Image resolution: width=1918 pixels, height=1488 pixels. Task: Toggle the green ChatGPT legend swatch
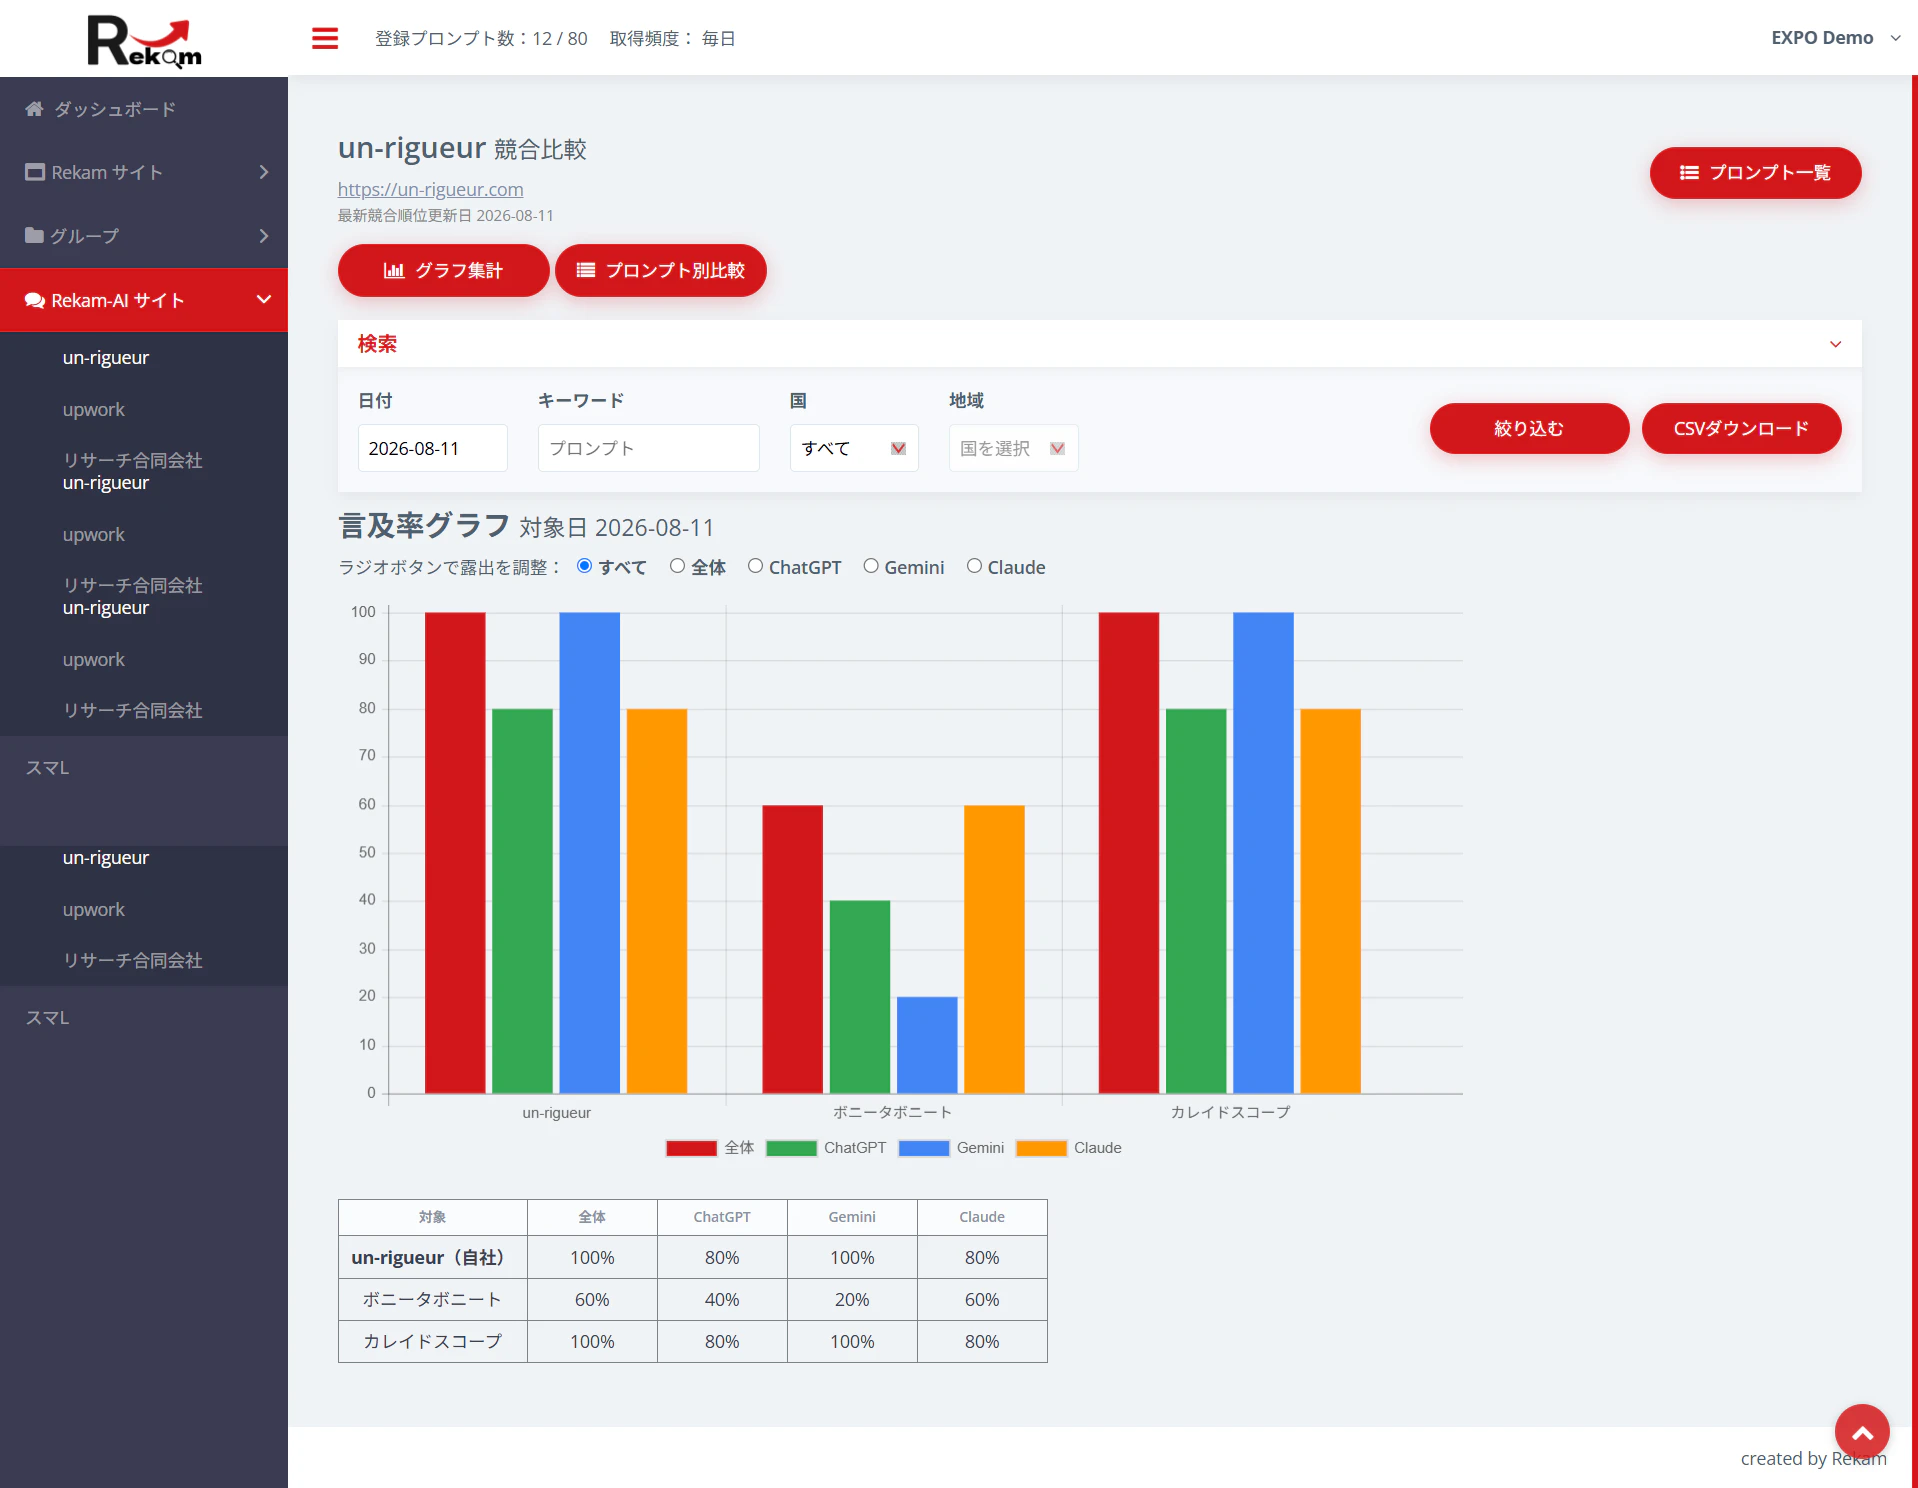[x=791, y=1148]
